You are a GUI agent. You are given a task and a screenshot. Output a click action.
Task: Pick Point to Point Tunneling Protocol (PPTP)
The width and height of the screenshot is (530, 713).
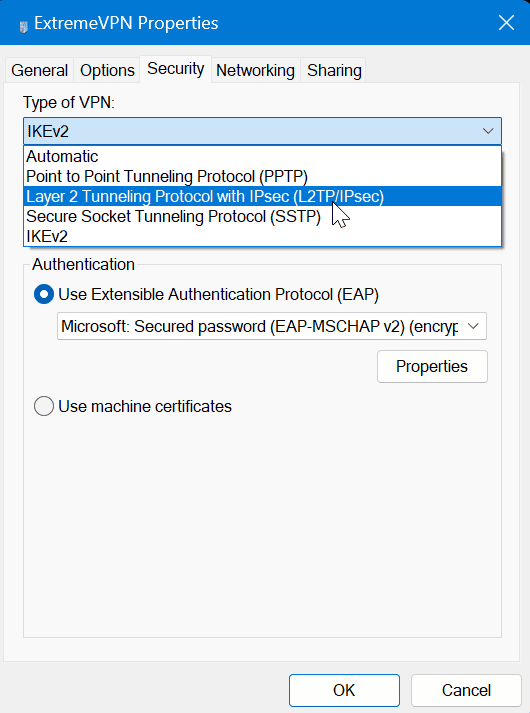[262, 176]
